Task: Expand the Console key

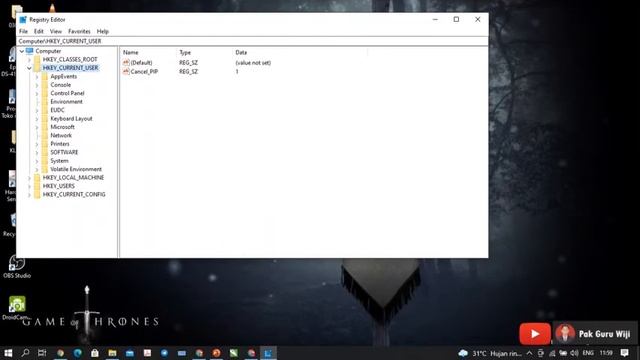Action: [x=37, y=85]
